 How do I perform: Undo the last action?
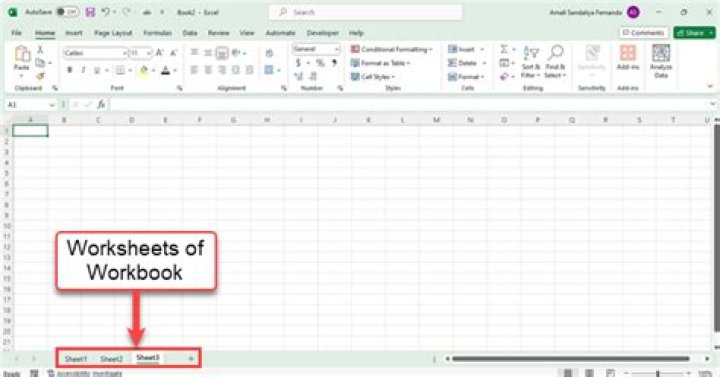click(106, 12)
